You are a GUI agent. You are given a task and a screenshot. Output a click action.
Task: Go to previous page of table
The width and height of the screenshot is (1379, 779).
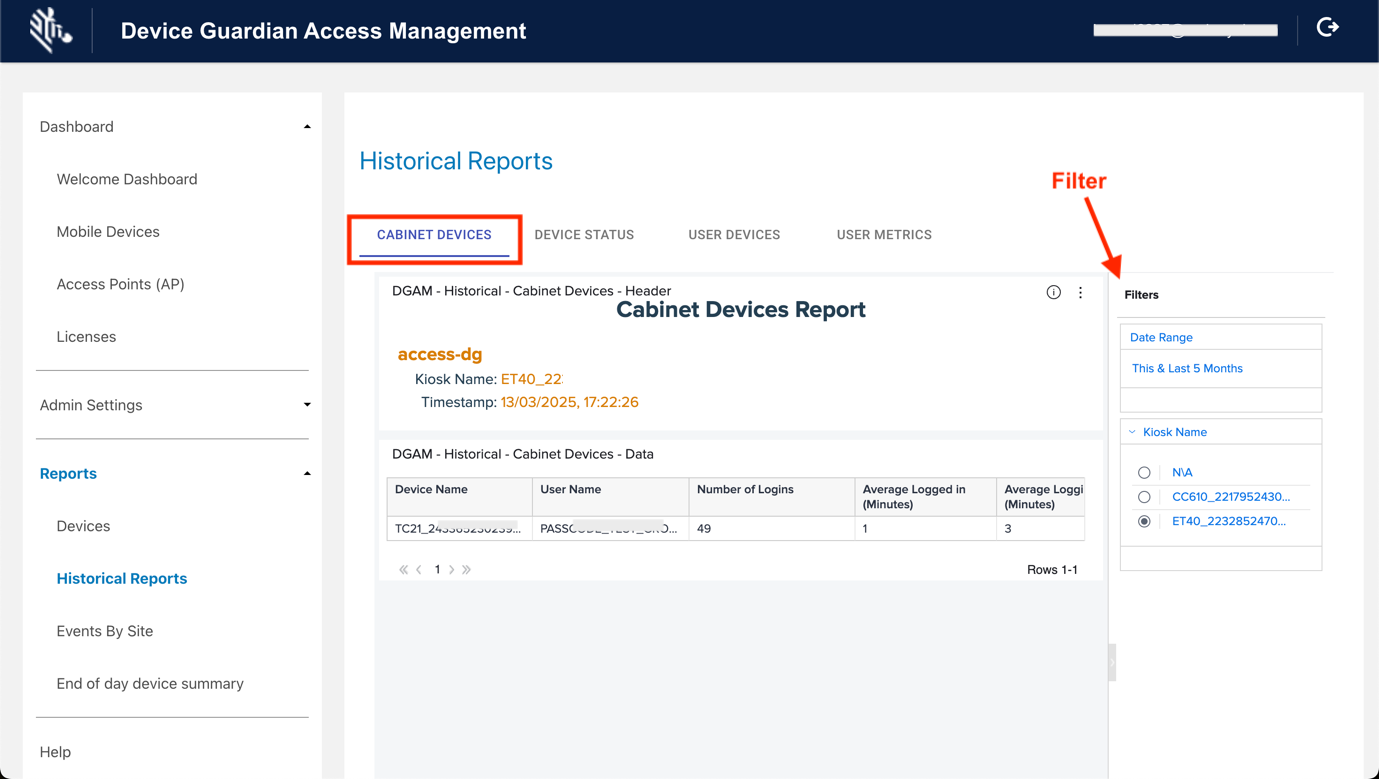(419, 570)
